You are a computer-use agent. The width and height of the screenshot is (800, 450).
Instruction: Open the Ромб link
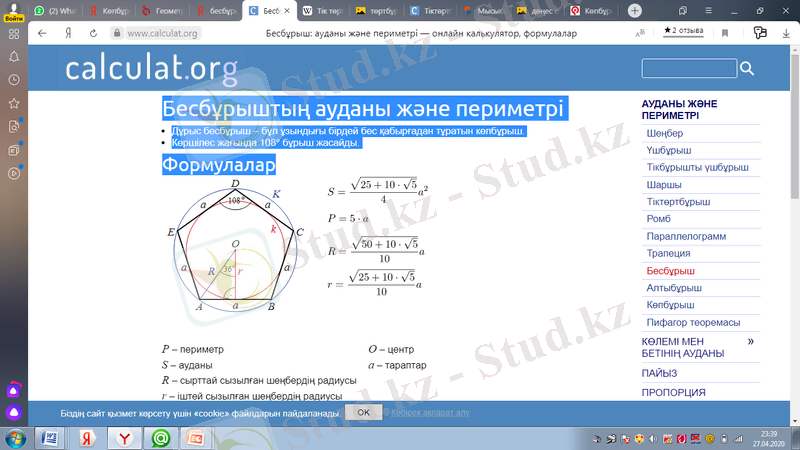click(658, 218)
